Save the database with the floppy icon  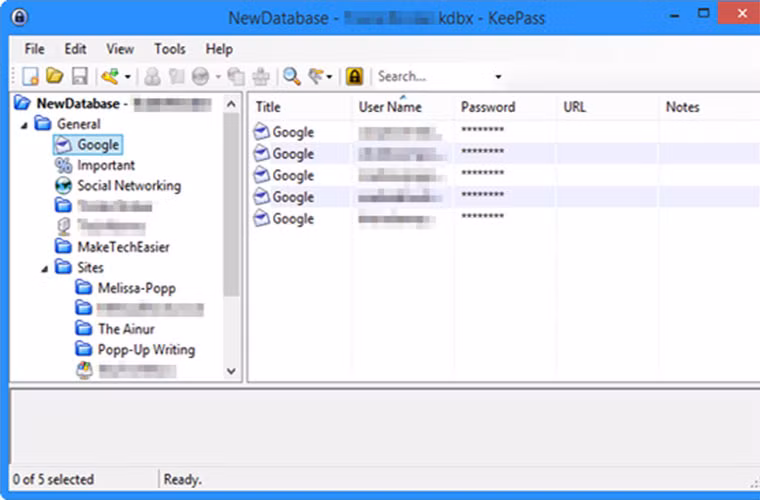point(79,76)
